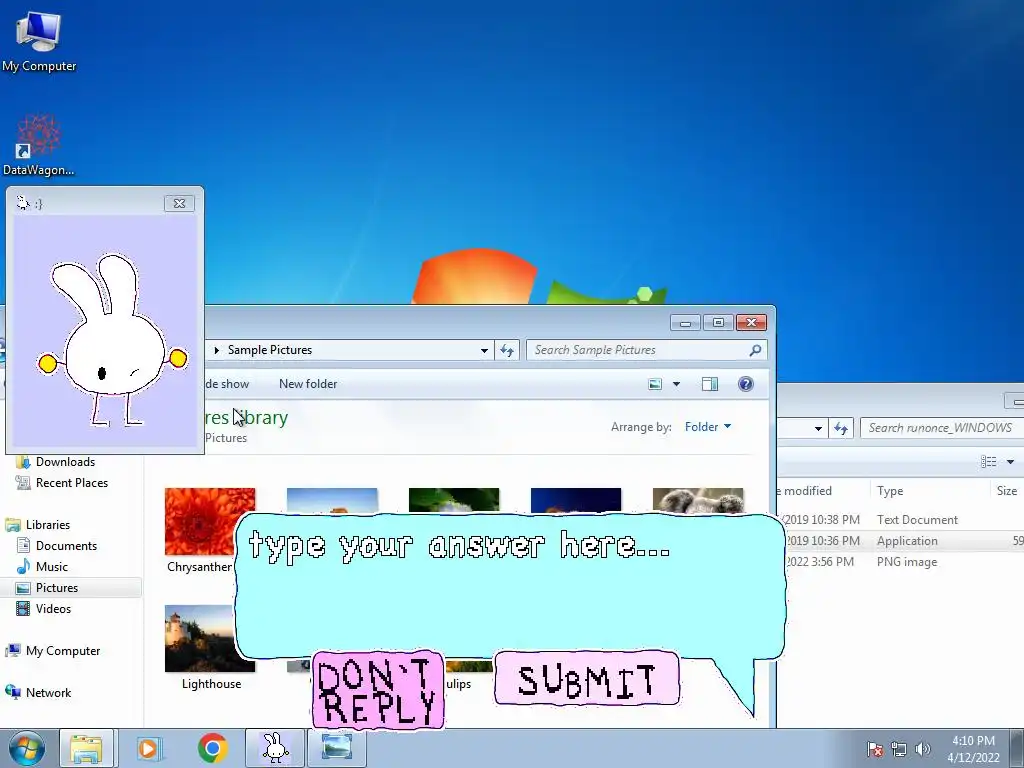
Task: Select the Chrysanthemum thumbnail
Action: [x=210, y=521]
